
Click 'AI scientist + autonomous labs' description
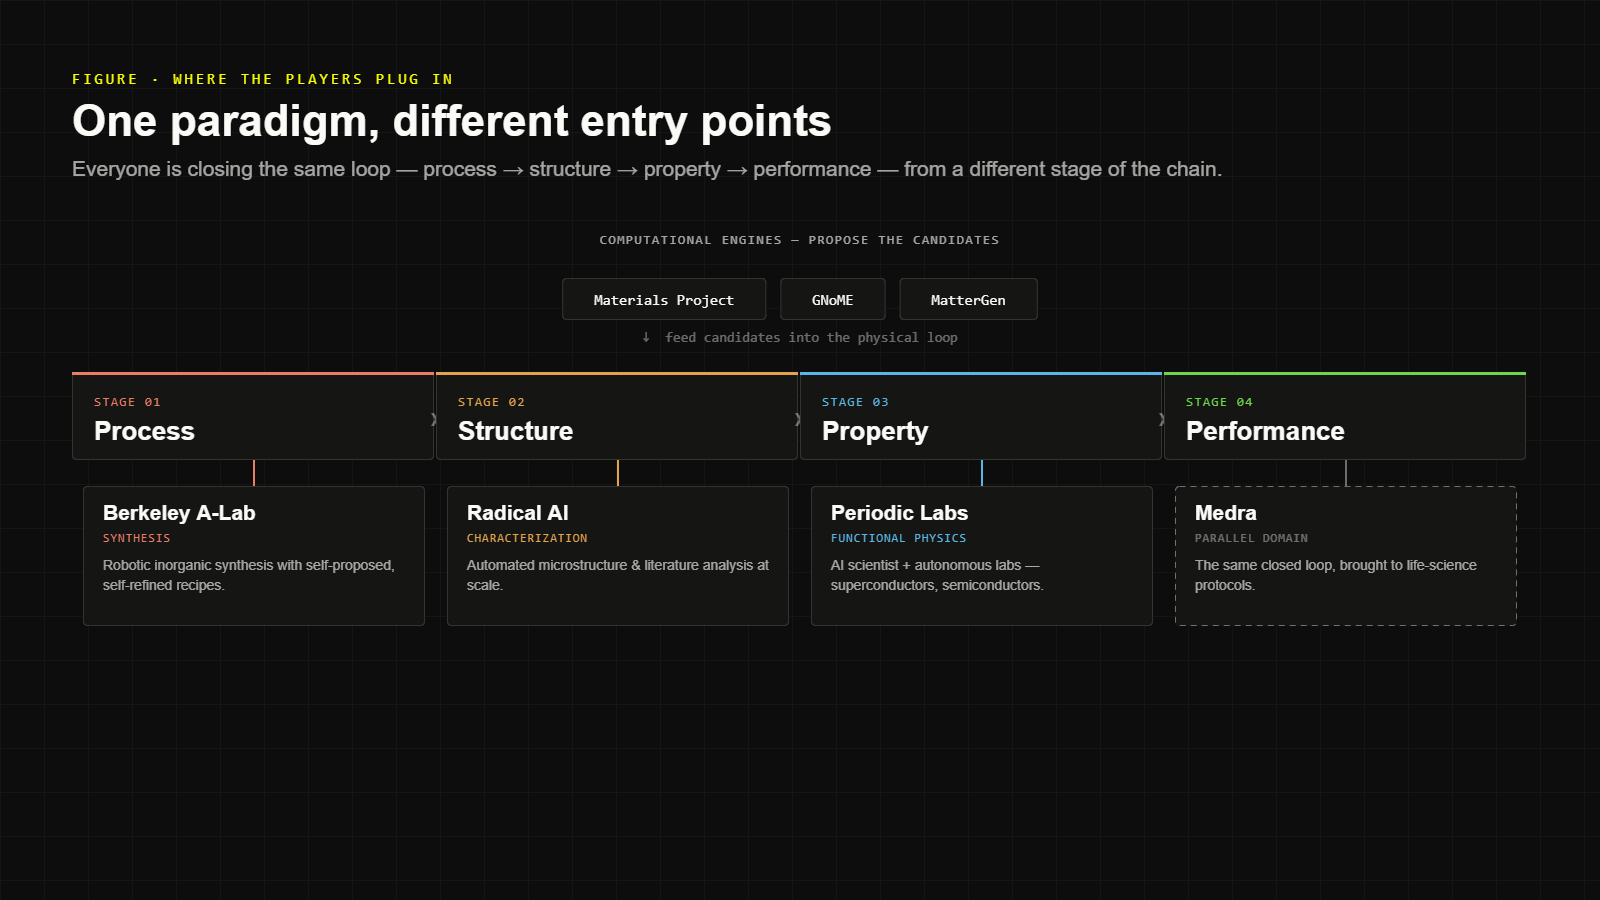click(937, 575)
